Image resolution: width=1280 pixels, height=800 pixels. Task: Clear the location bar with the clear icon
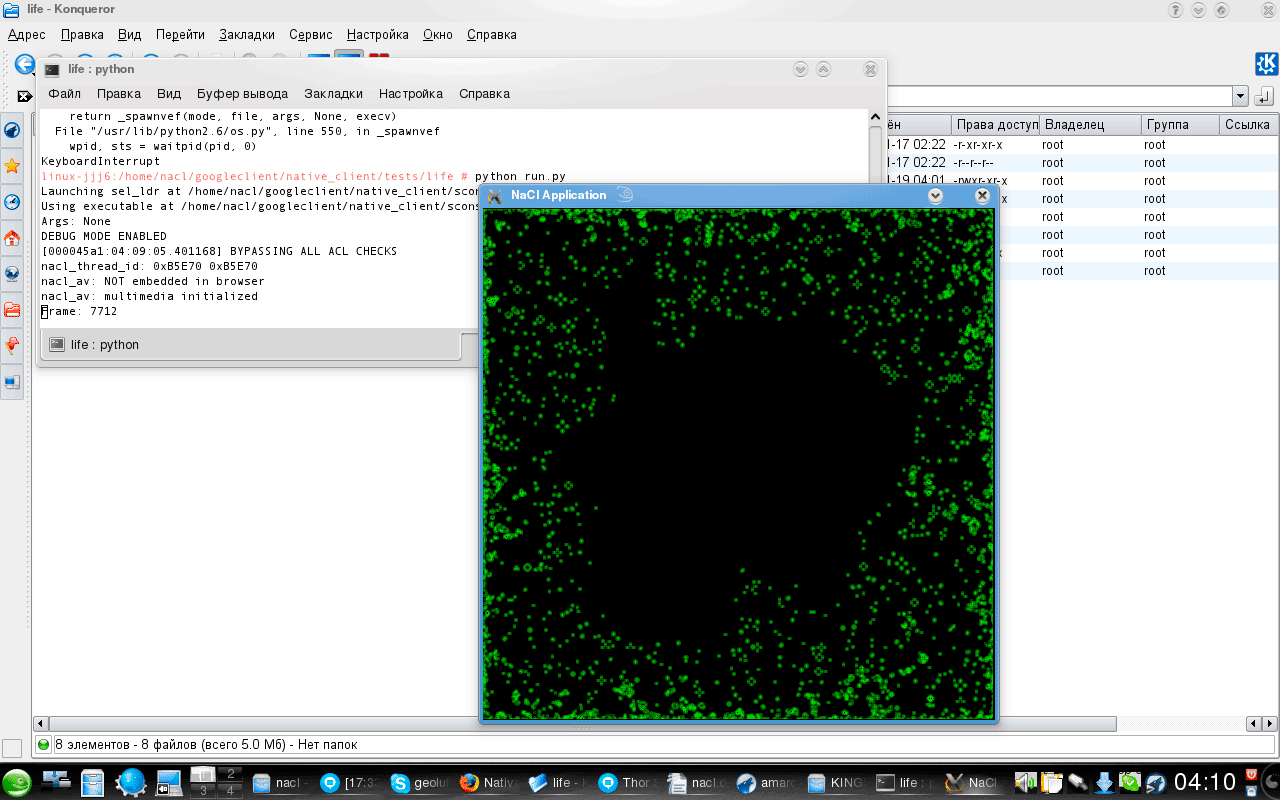point(24,96)
